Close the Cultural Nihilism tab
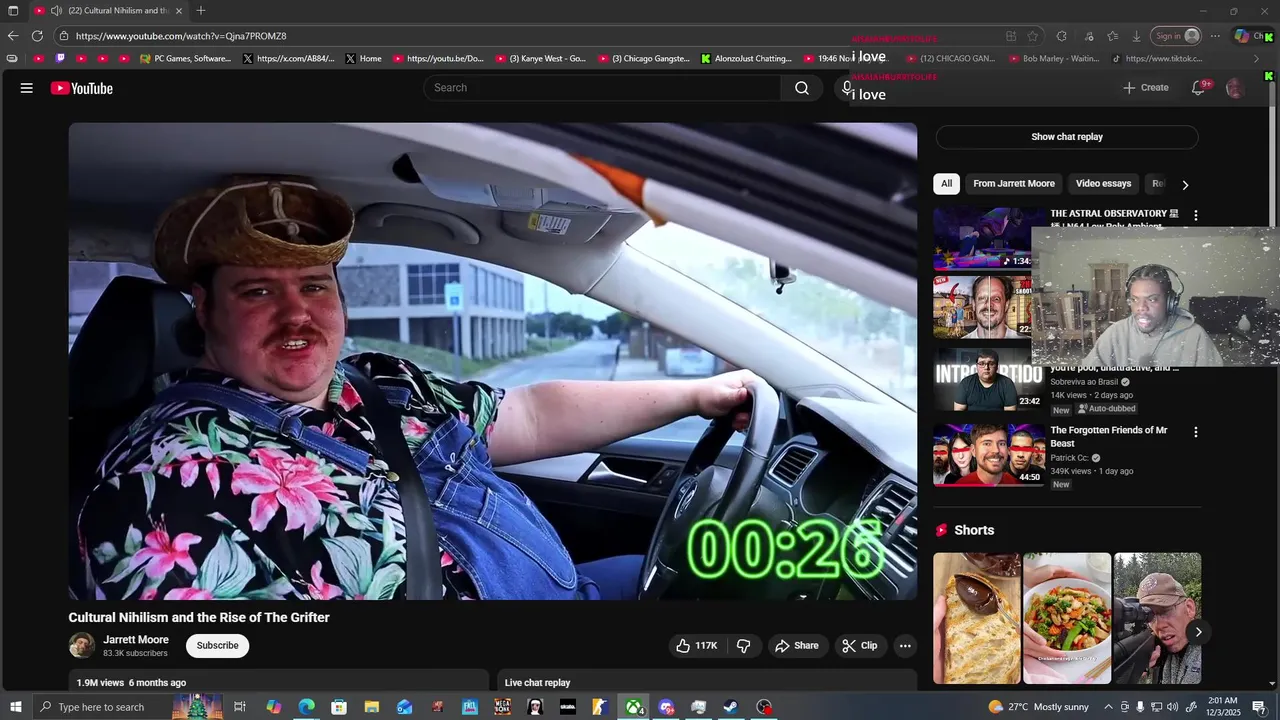The width and height of the screenshot is (1280, 720). [x=179, y=11]
